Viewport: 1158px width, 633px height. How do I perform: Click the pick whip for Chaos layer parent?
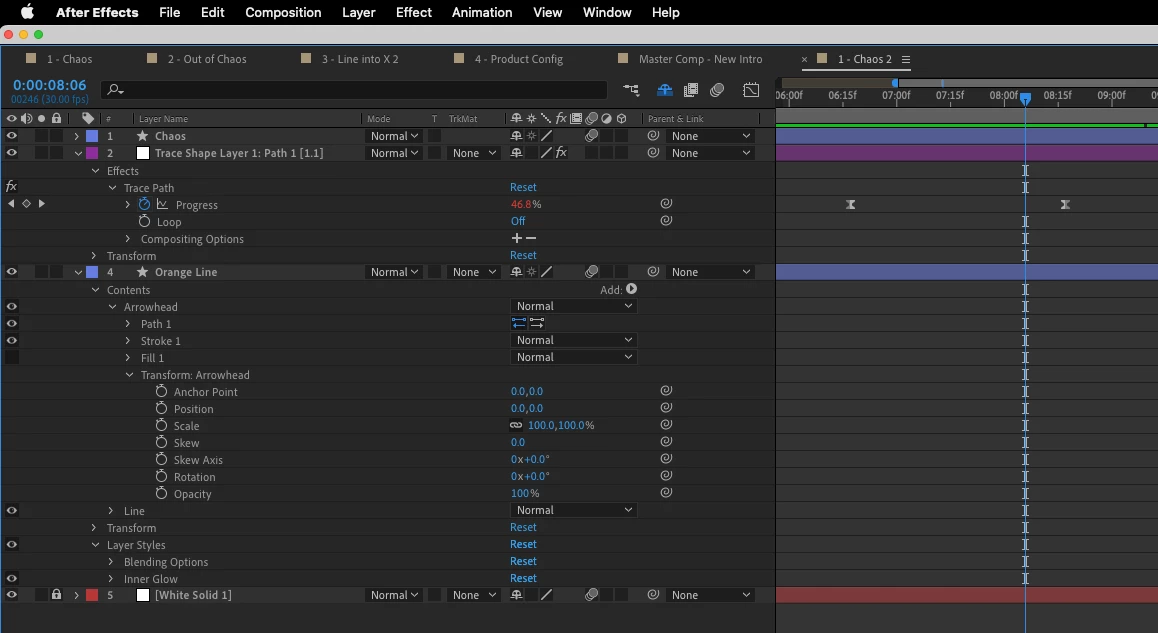coord(653,136)
